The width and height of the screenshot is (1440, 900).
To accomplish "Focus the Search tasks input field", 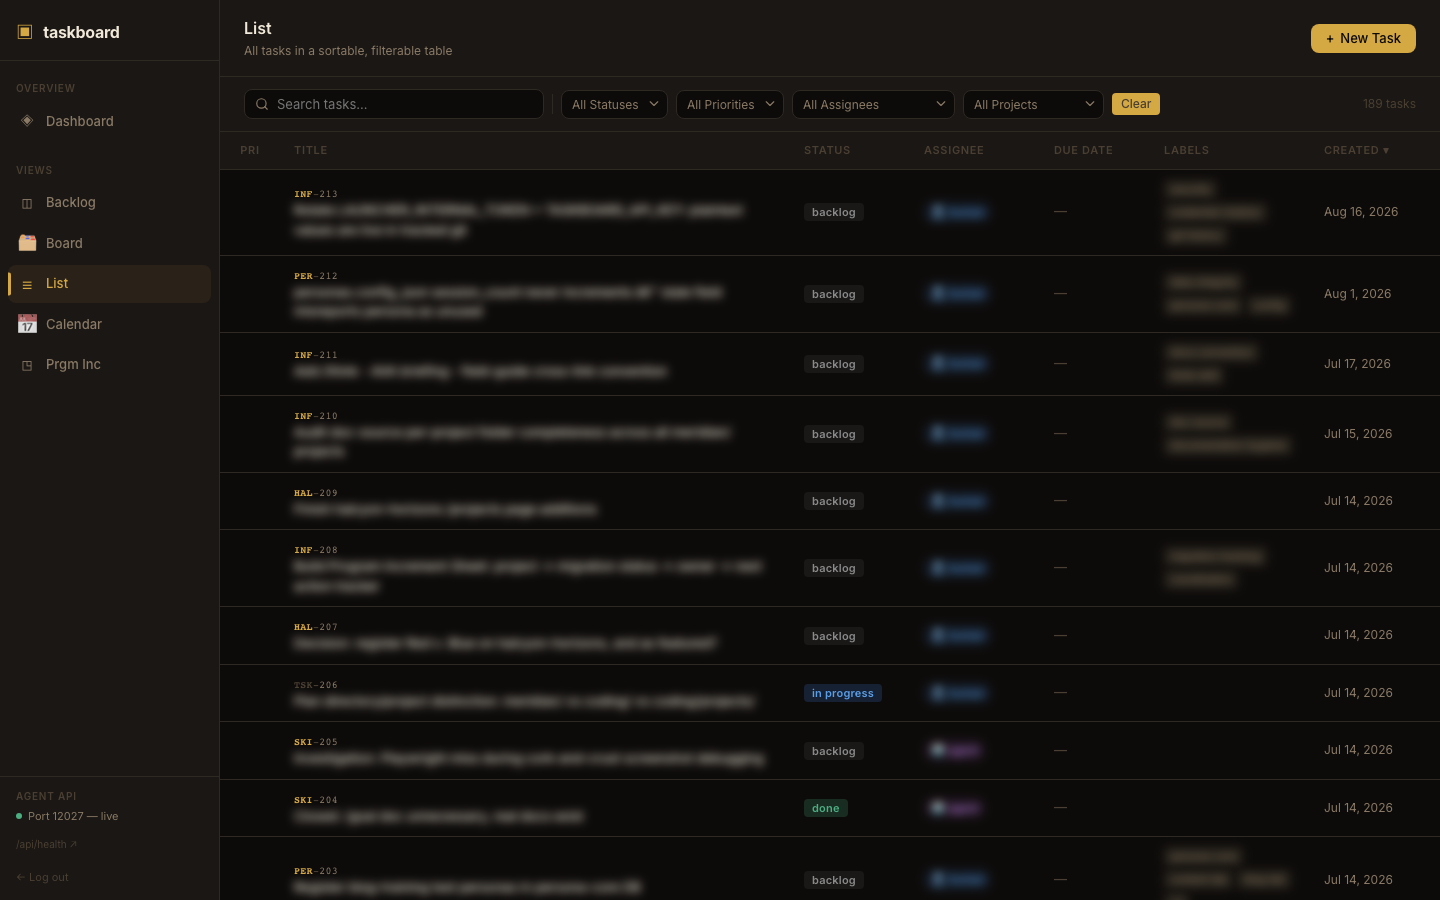I will click(x=394, y=104).
